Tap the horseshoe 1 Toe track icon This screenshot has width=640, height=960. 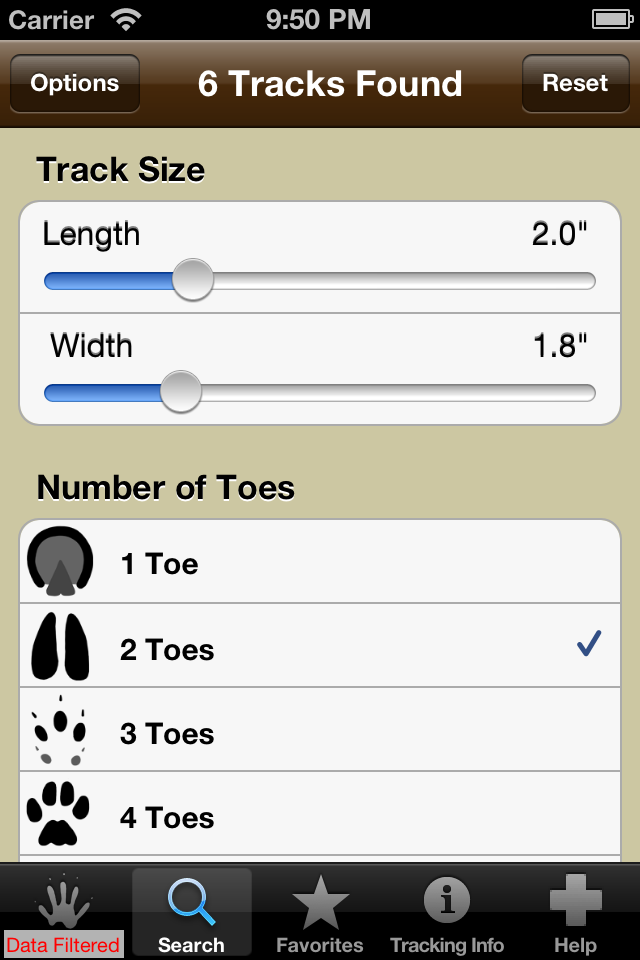[60, 561]
